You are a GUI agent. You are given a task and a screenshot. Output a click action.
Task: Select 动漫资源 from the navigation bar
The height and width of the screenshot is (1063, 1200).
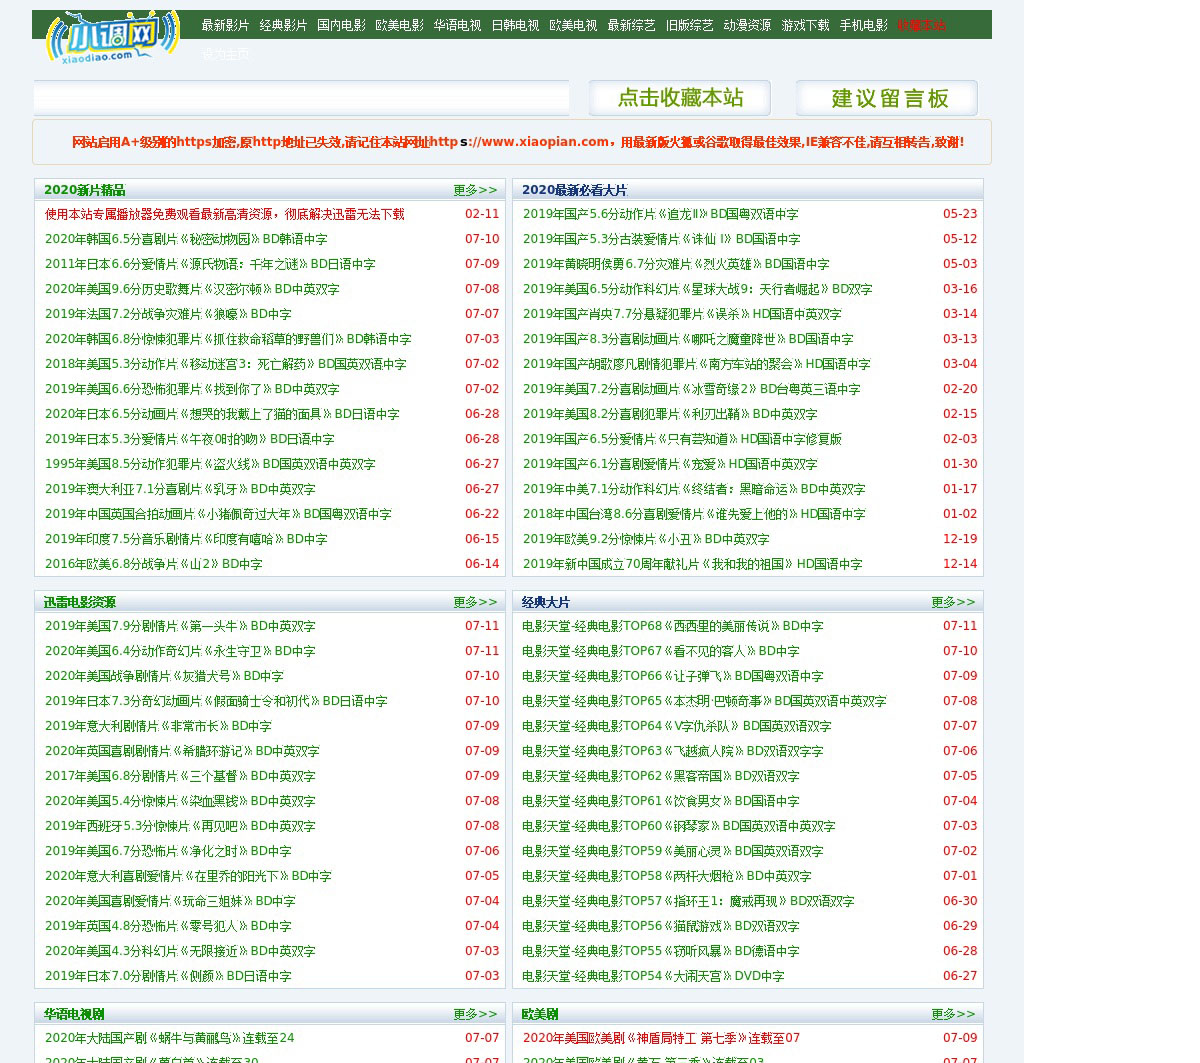747,25
